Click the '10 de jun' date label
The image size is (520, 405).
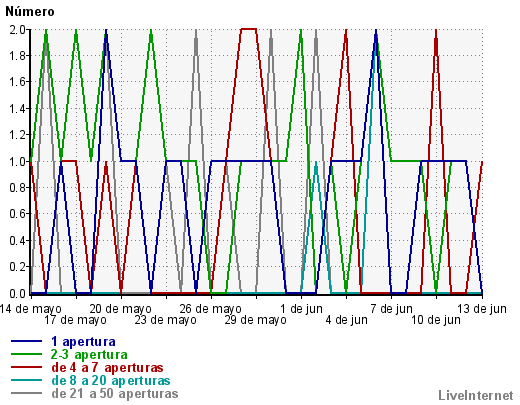[436, 320]
